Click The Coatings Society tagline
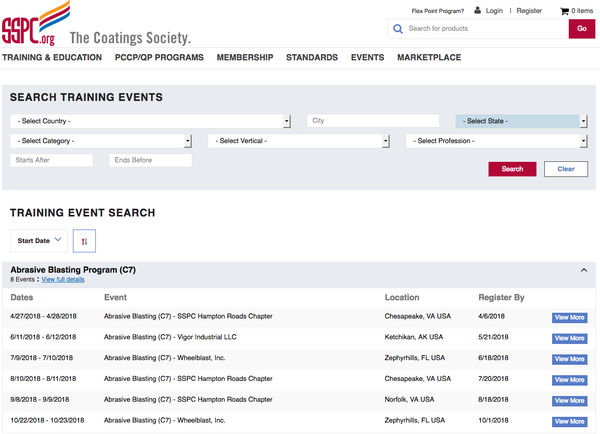Viewport: 600px width, 434px height. click(x=130, y=38)
